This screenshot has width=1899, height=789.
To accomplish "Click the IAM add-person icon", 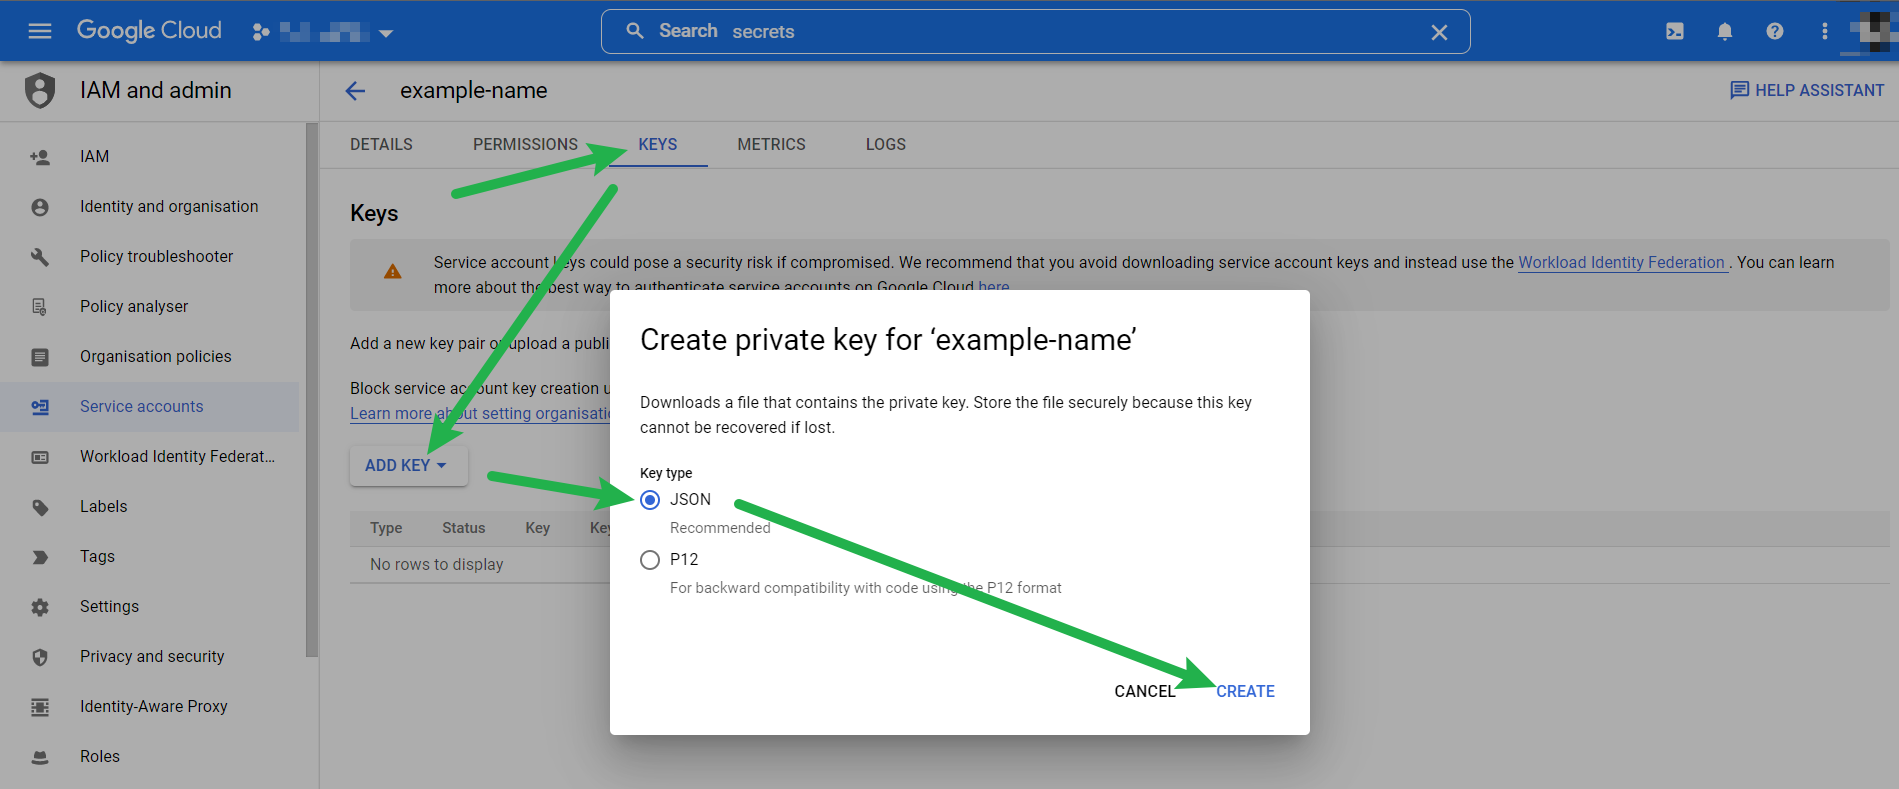I will click(40, 157).
